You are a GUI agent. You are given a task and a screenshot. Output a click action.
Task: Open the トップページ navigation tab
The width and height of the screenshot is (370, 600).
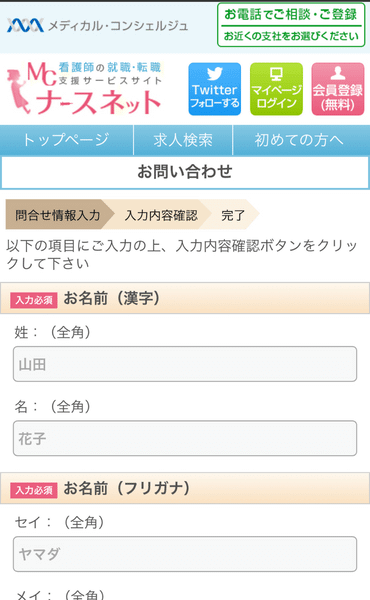(x=67, y=140)
